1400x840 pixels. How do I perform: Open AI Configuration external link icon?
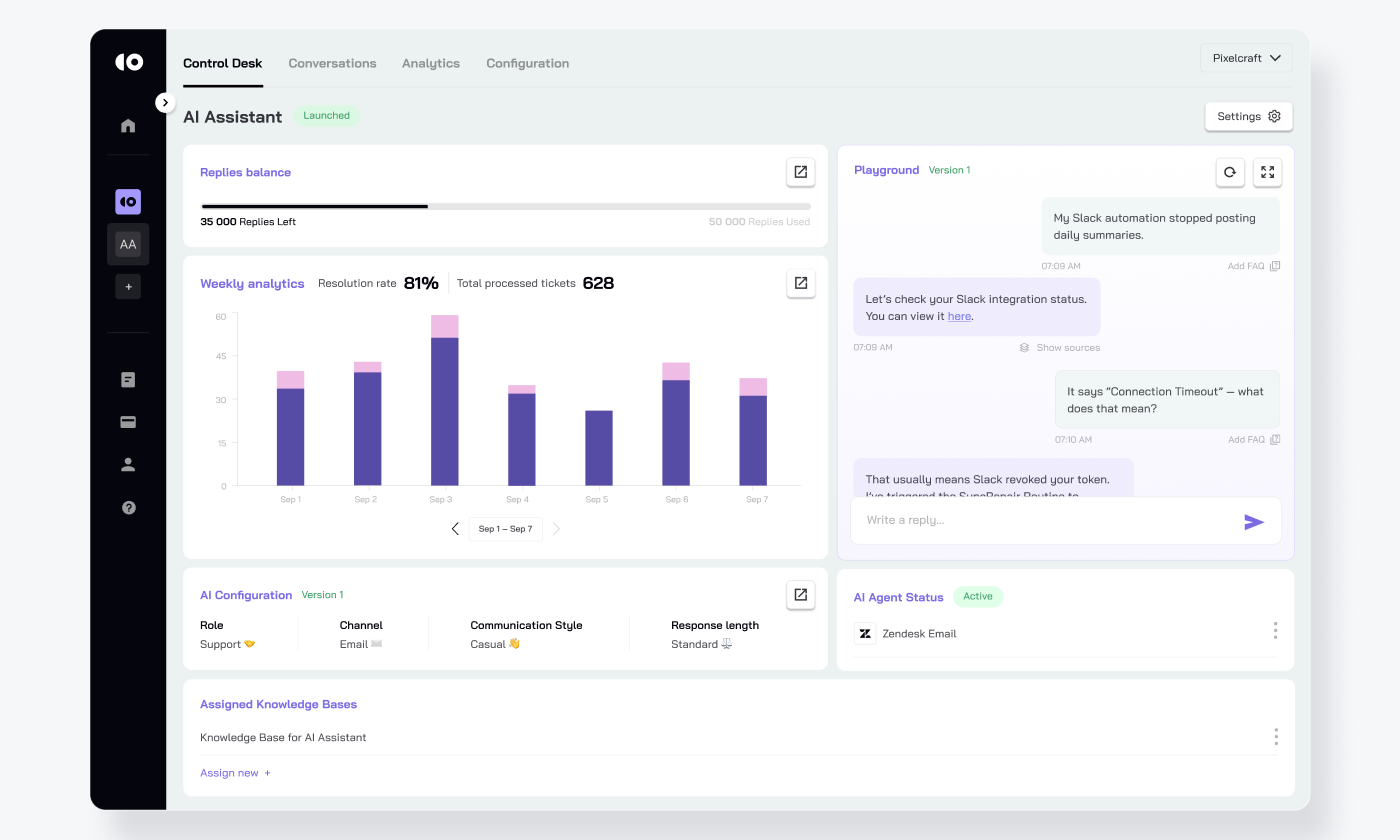click(800, 595)
